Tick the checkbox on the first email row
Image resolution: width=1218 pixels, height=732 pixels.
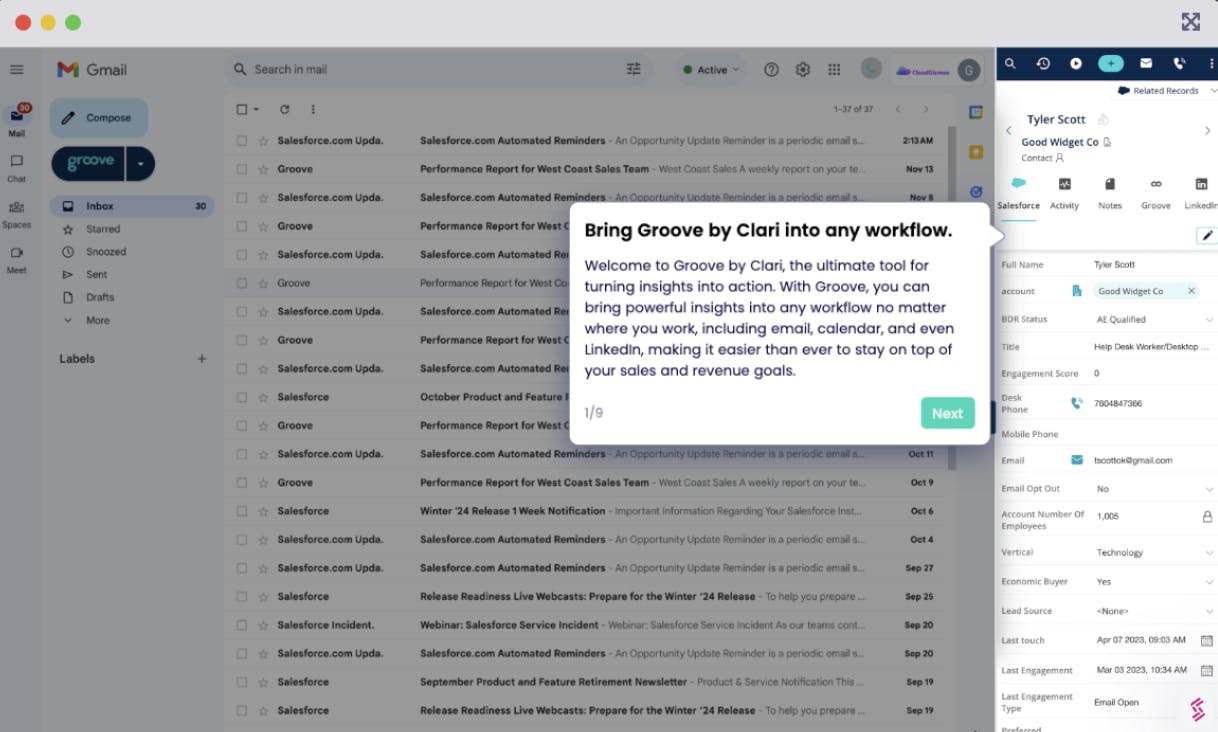pos(242,141)
